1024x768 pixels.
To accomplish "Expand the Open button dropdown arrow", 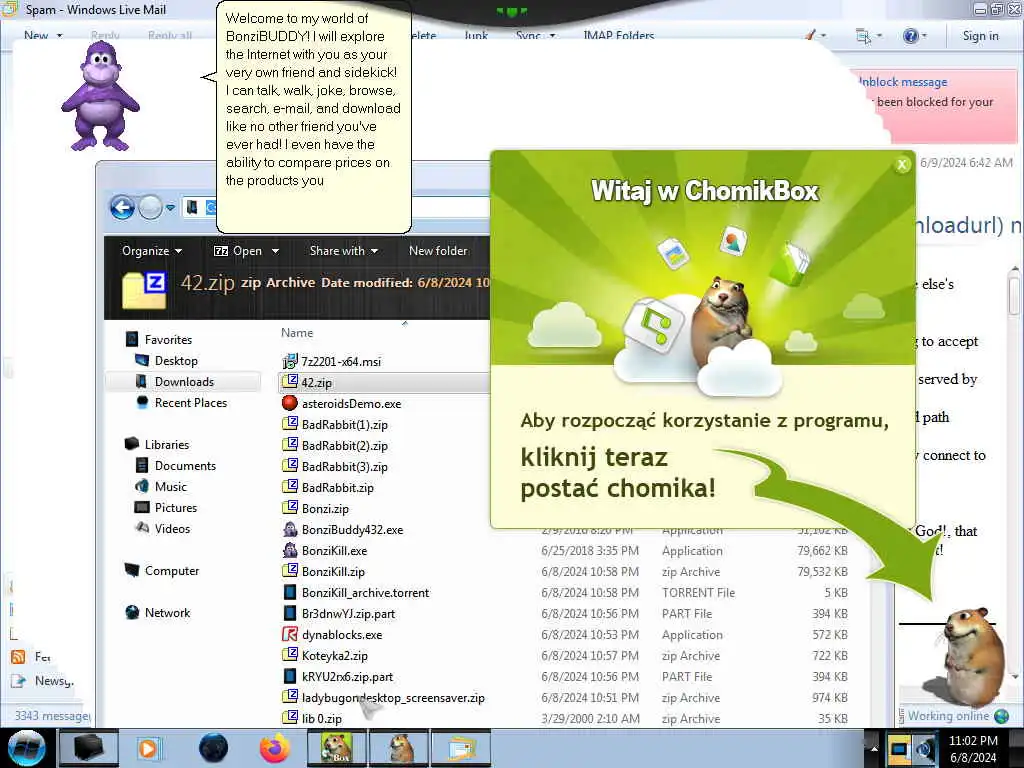I will [x=276, y=251].
